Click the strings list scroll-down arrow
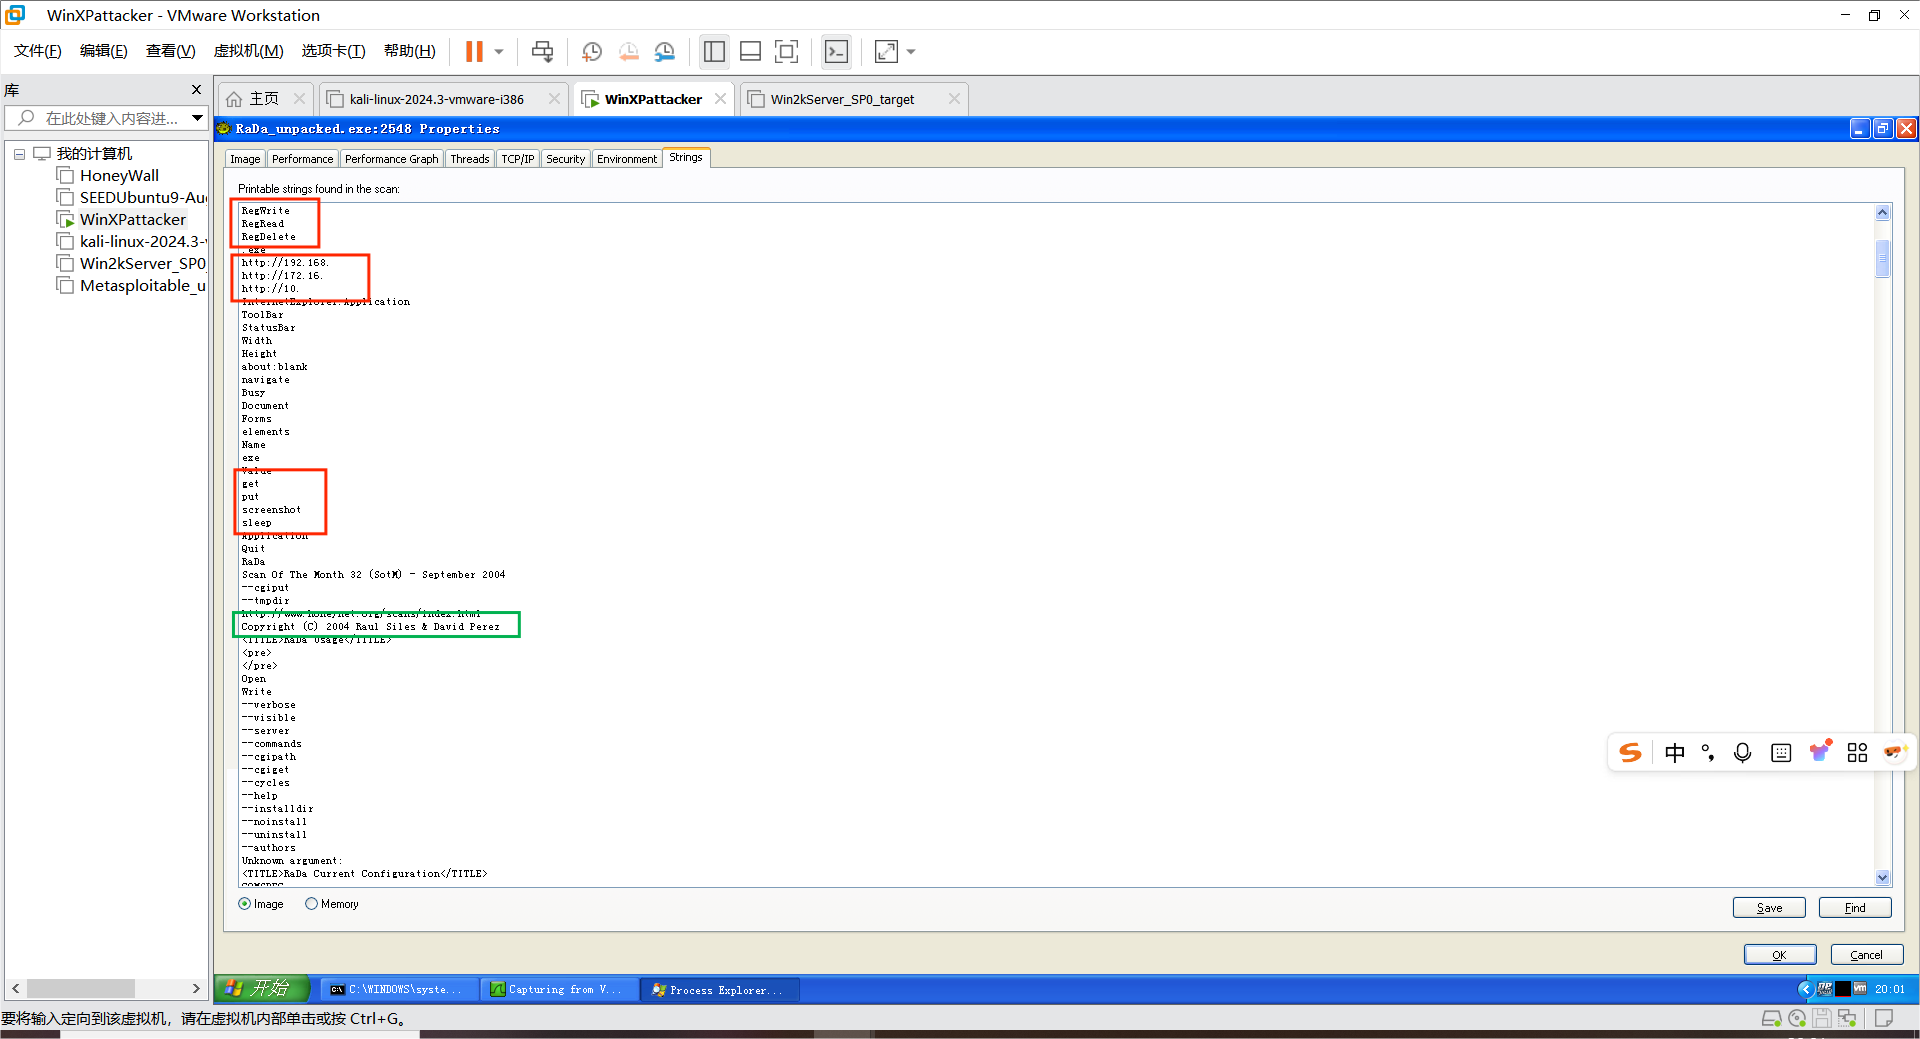The width and height of the screenshot is (1920, 1039). tap(1883, 877)
